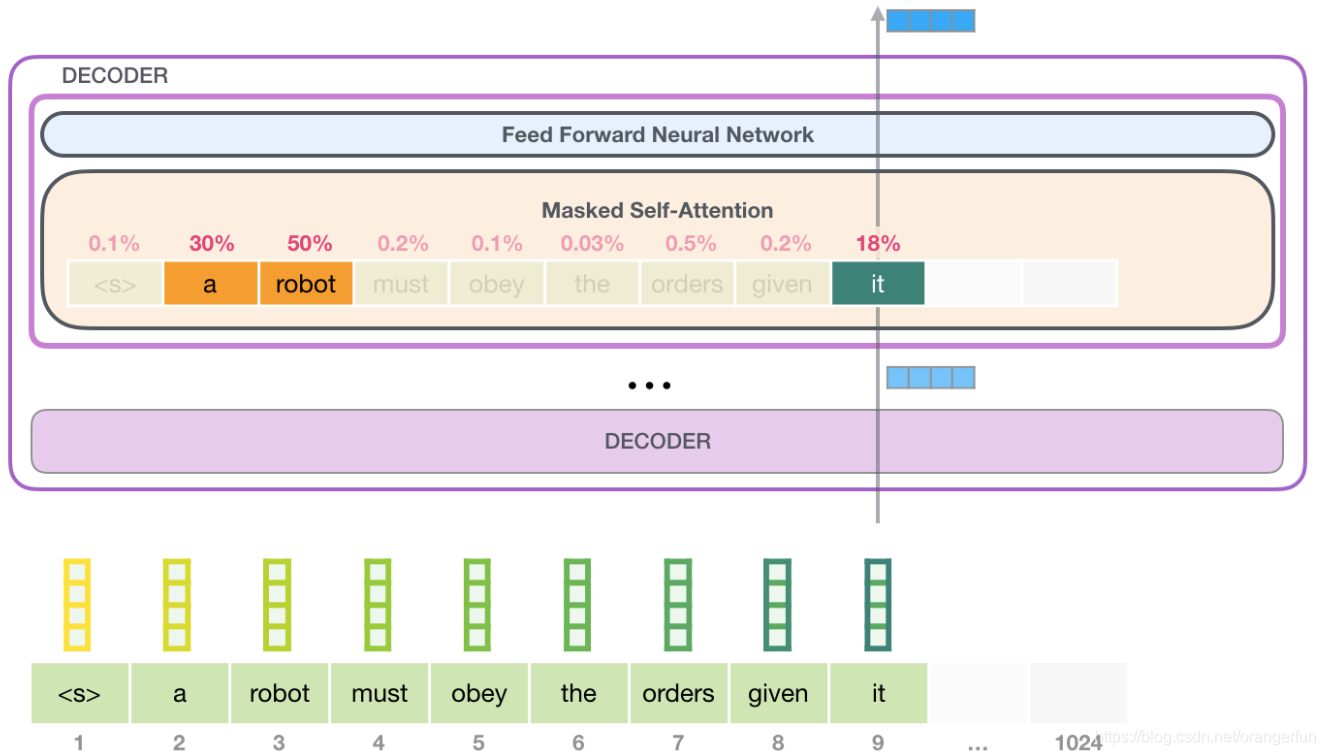This screenshot has height=755, width=1325.
Task: Click the 0.2% score above the 'given' token
Action: (x=786, y=243)
